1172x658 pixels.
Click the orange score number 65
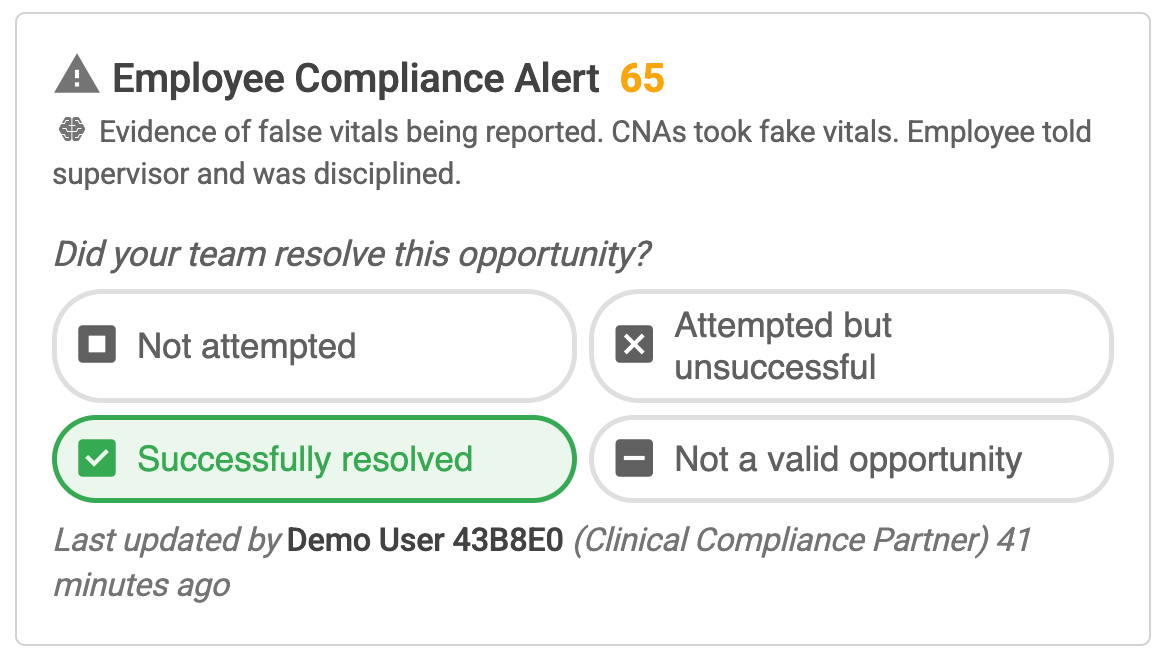coord(642,77)
